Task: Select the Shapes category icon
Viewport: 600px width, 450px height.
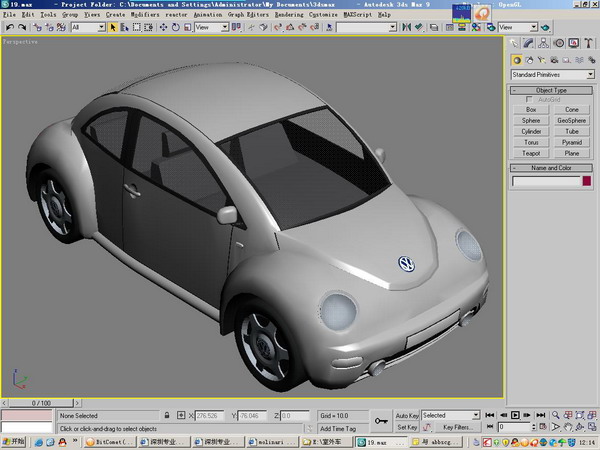Action: point(529,60)
